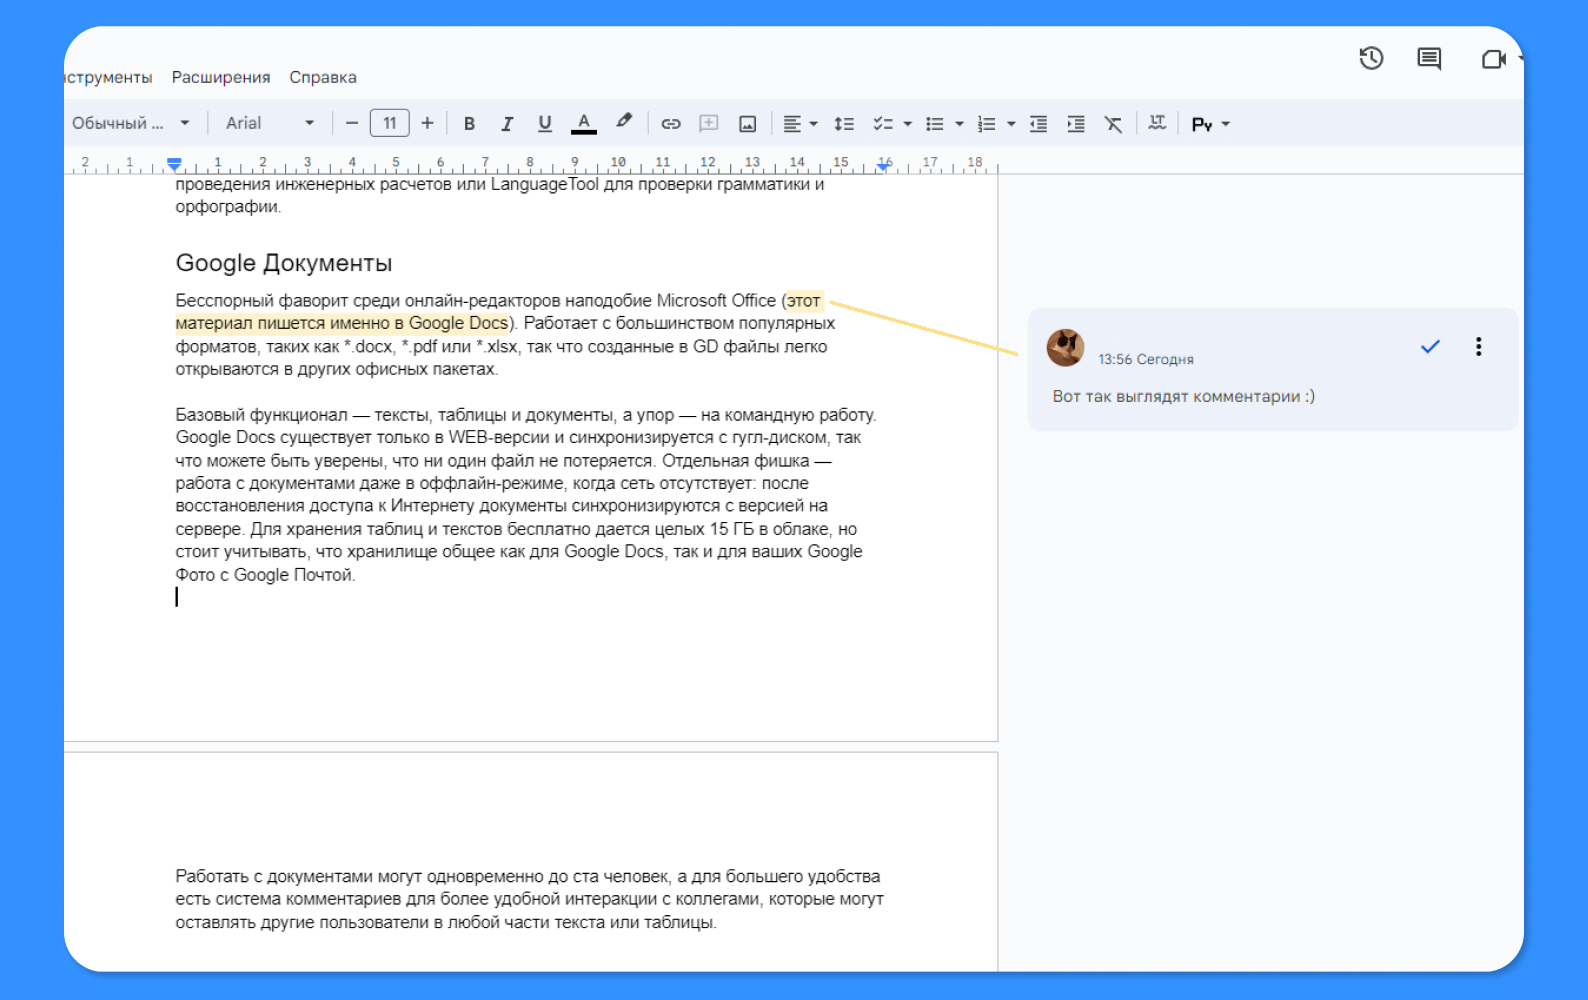Open the input tools icon in toolbar
1588x1000 pixels.
1157,123
